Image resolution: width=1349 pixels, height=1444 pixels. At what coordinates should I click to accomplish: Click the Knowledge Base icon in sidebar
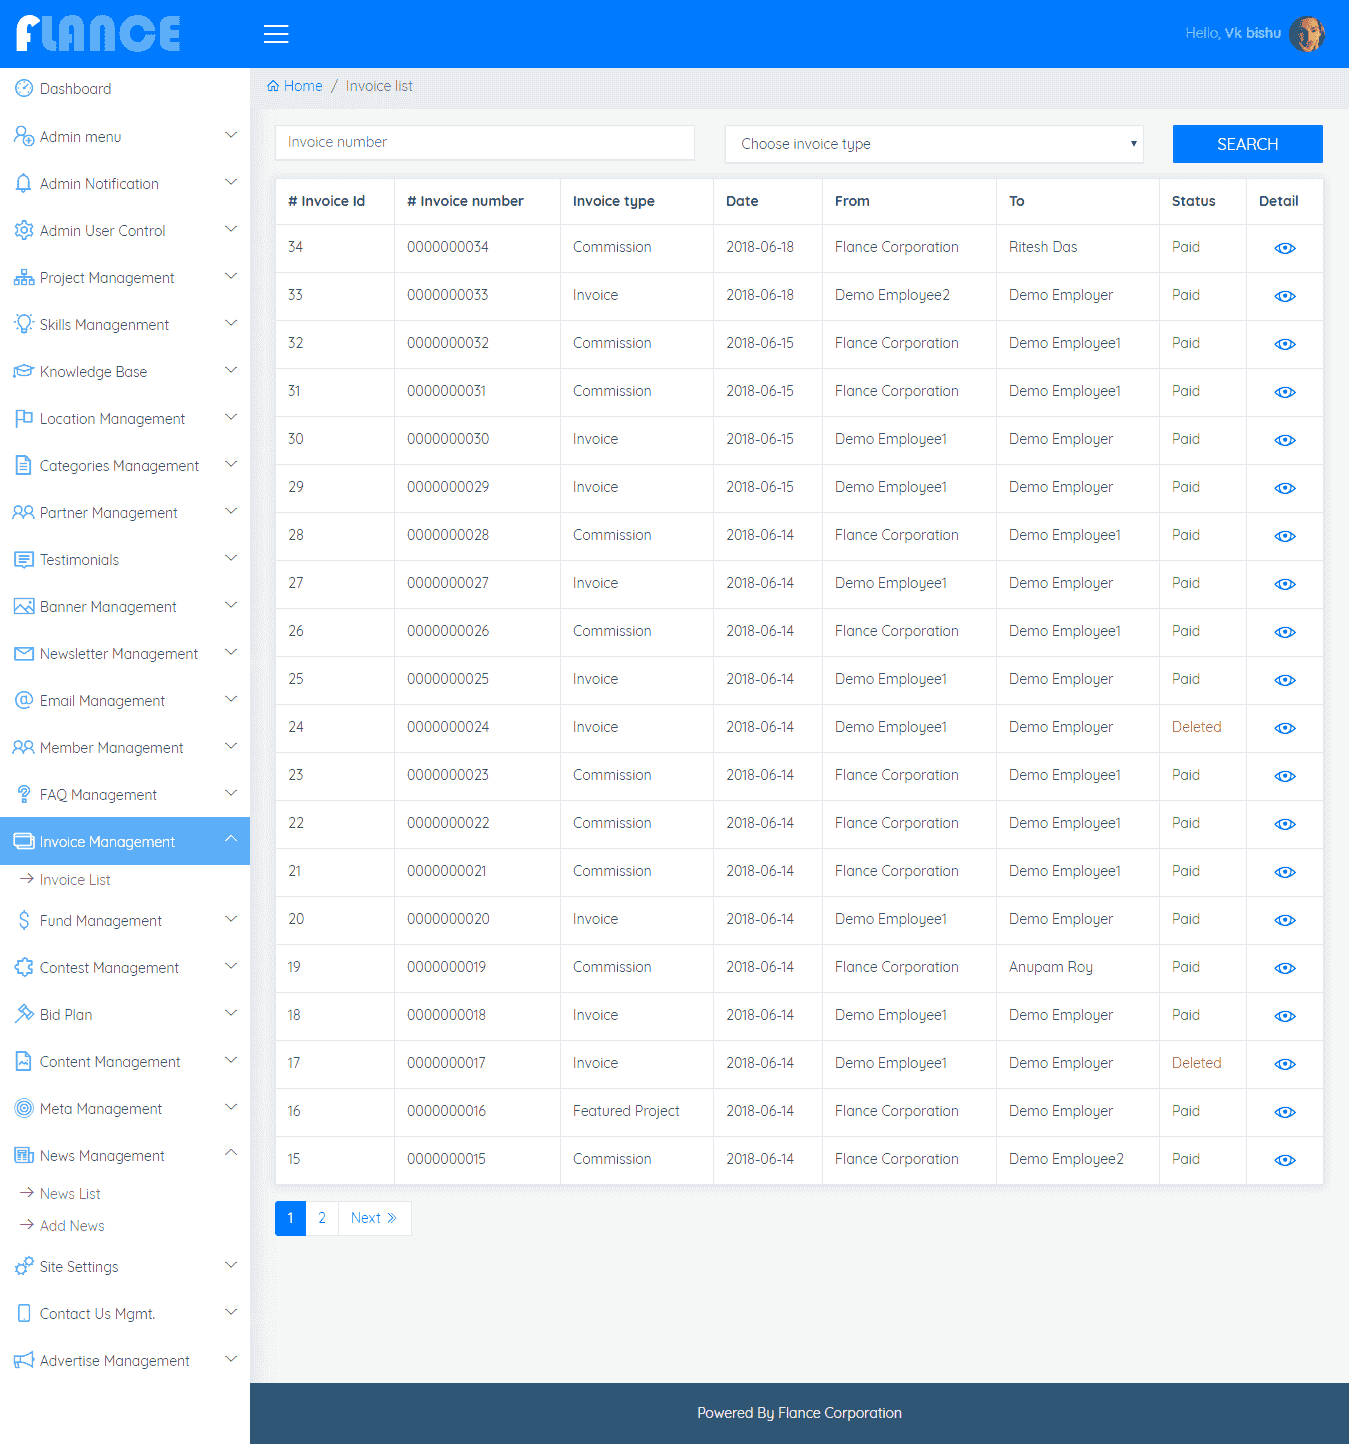point(23,371)
